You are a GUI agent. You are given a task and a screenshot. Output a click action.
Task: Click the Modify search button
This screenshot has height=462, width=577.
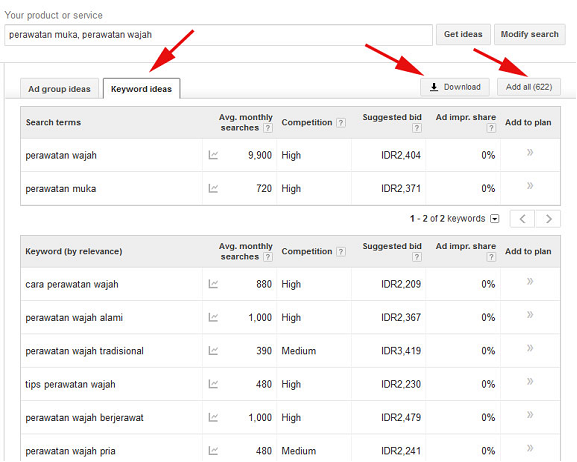tap(530, 34)
